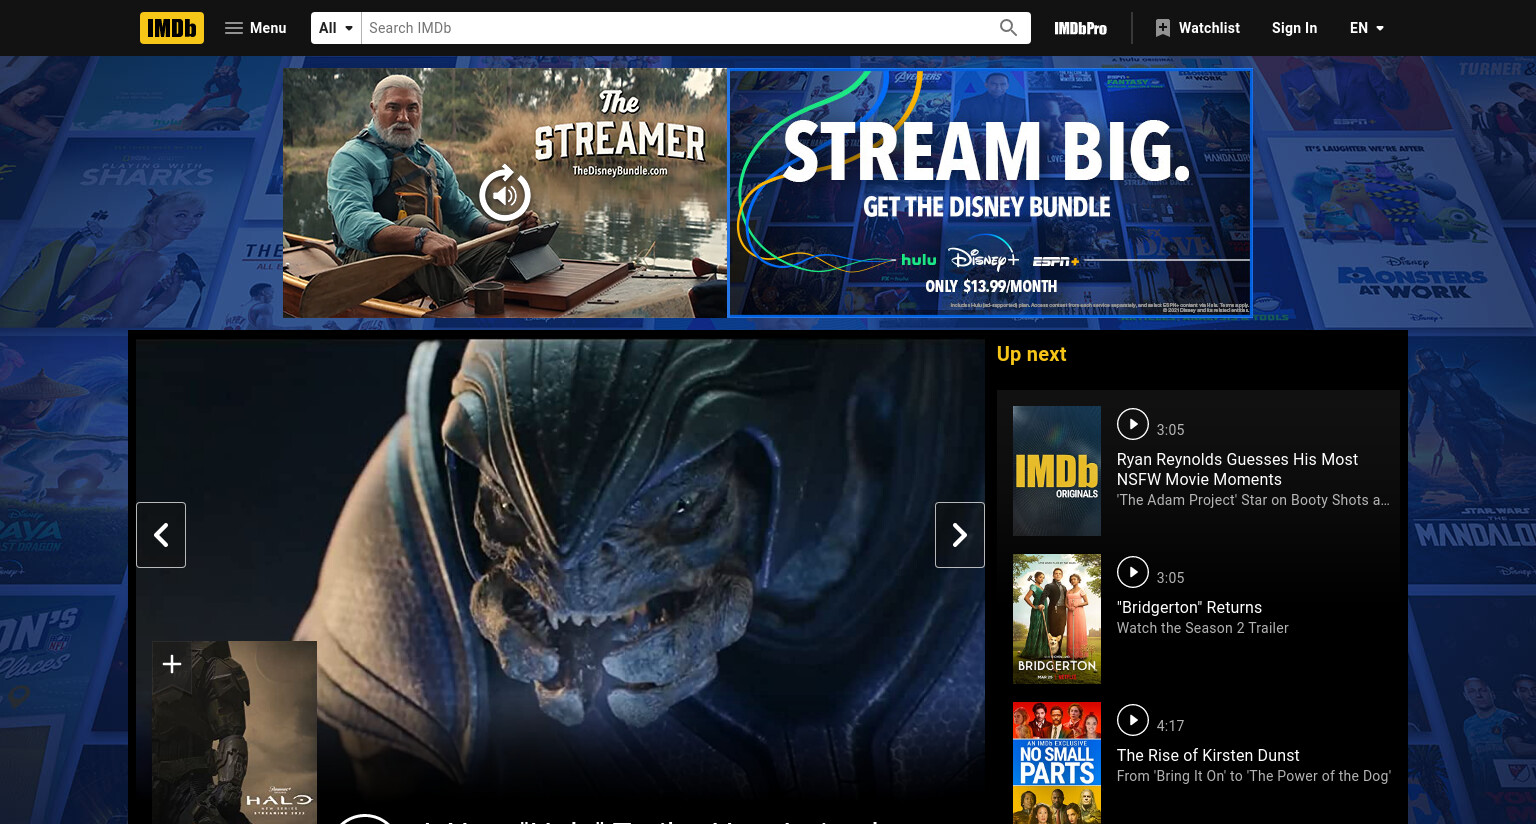The image size is (1536, 824).
Task: Play the Ryan Reynolds video
Action: [1133, 424]
